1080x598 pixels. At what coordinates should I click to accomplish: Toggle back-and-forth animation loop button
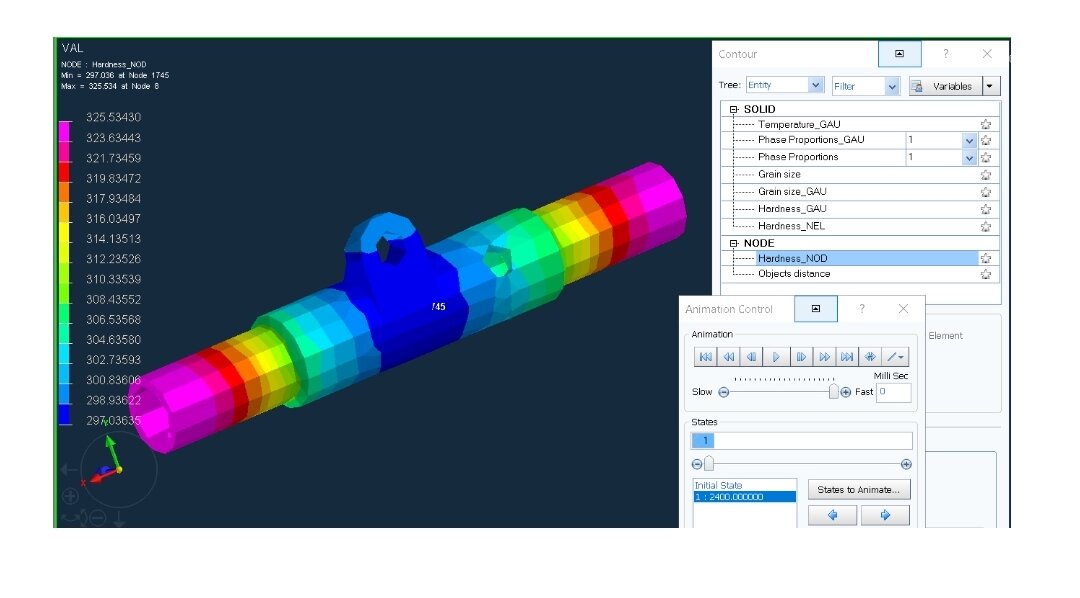(871, 357)
